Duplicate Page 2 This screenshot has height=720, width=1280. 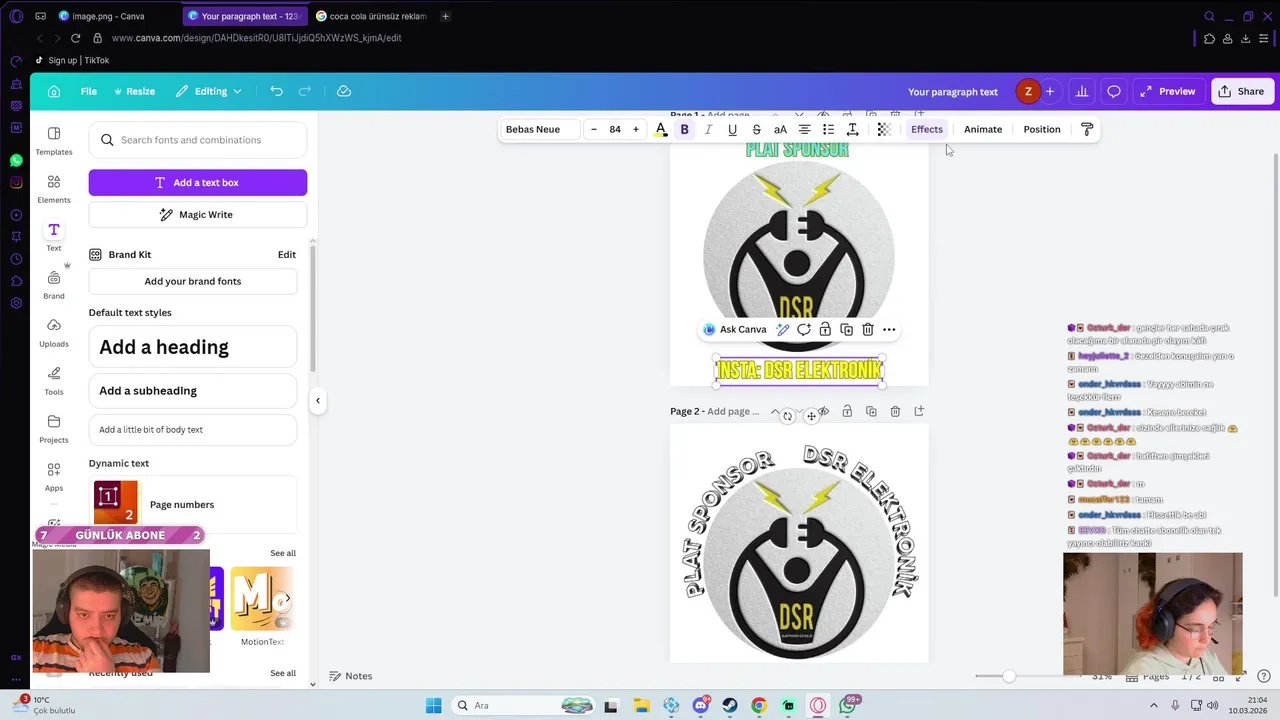pos(871,411)
